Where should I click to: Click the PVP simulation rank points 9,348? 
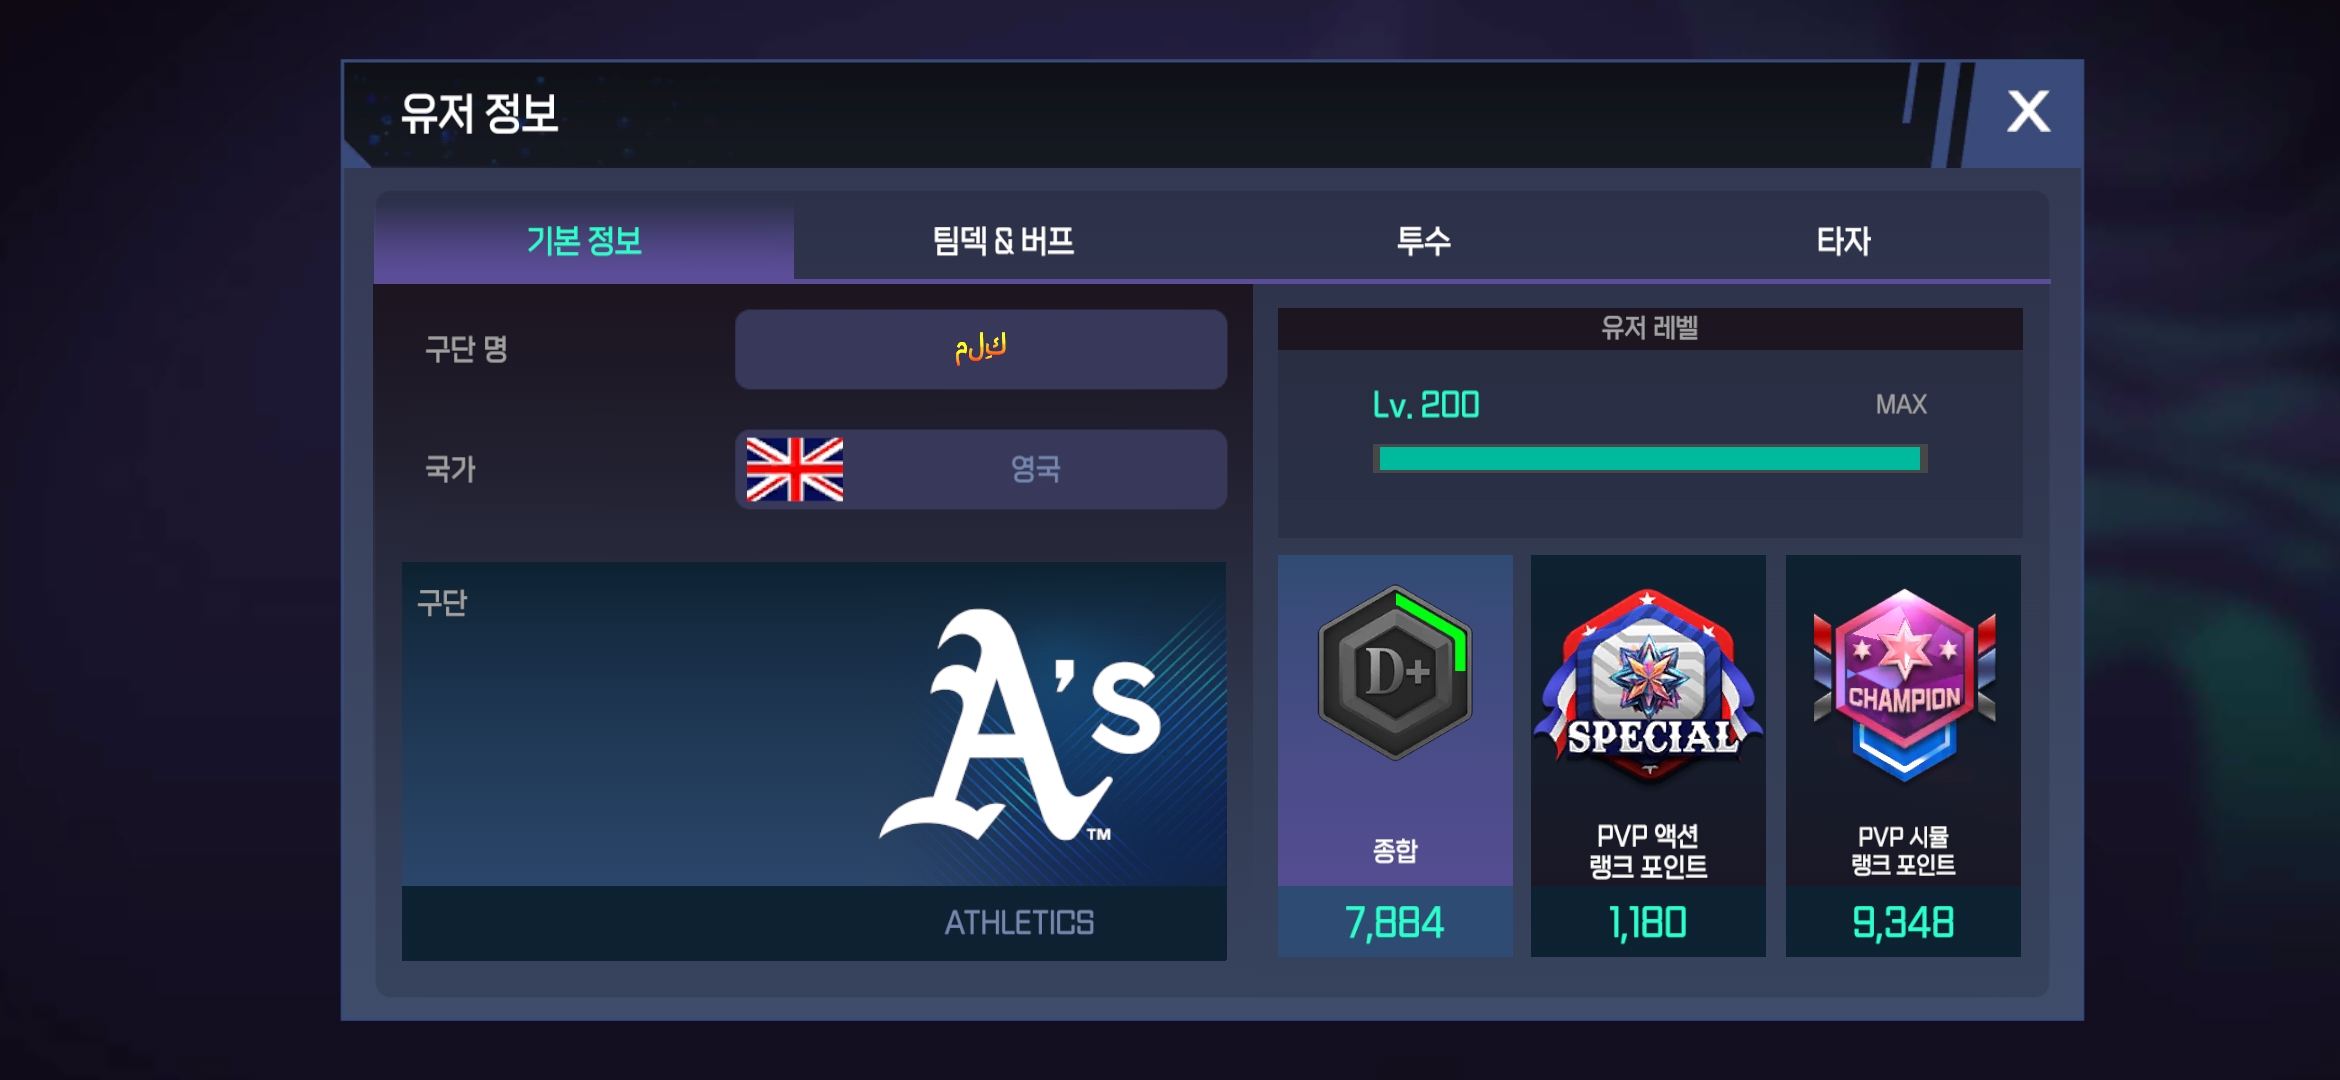click(x=1903, y=922)
